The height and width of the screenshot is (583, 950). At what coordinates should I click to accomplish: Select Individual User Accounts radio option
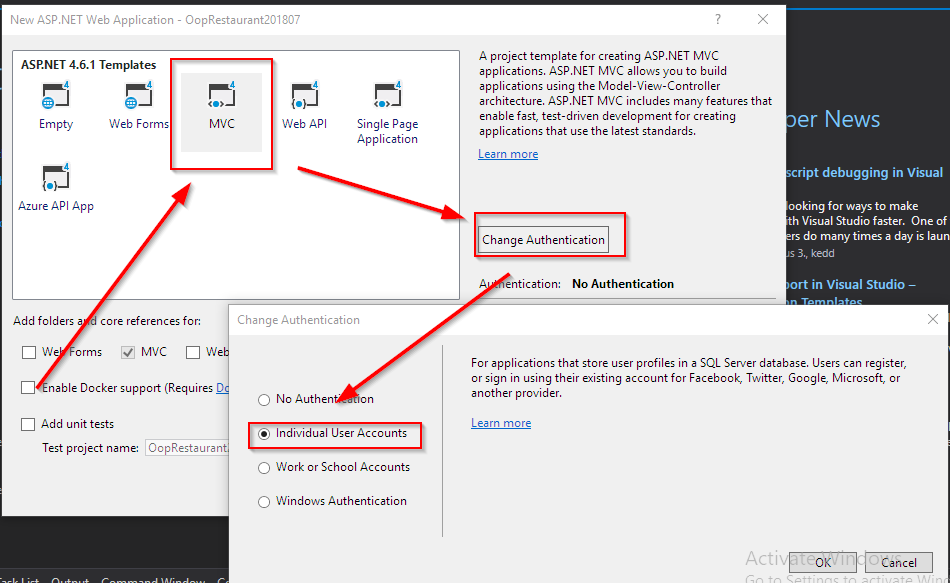(x=264, y=434)
